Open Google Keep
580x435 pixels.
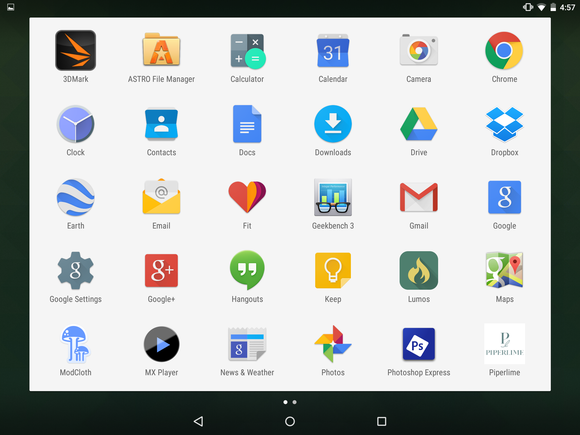[x=333, y=270]
